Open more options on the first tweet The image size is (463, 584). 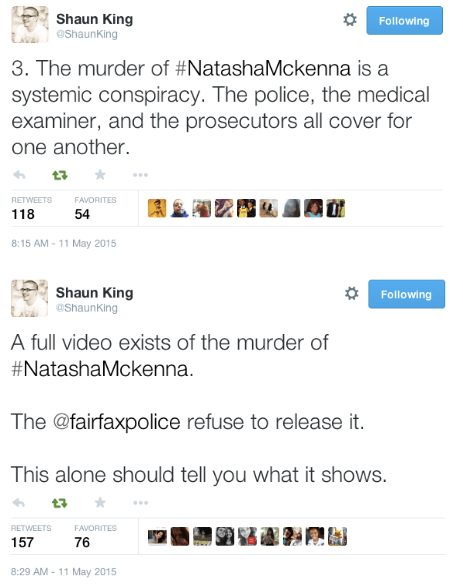(x=140, y=175)
